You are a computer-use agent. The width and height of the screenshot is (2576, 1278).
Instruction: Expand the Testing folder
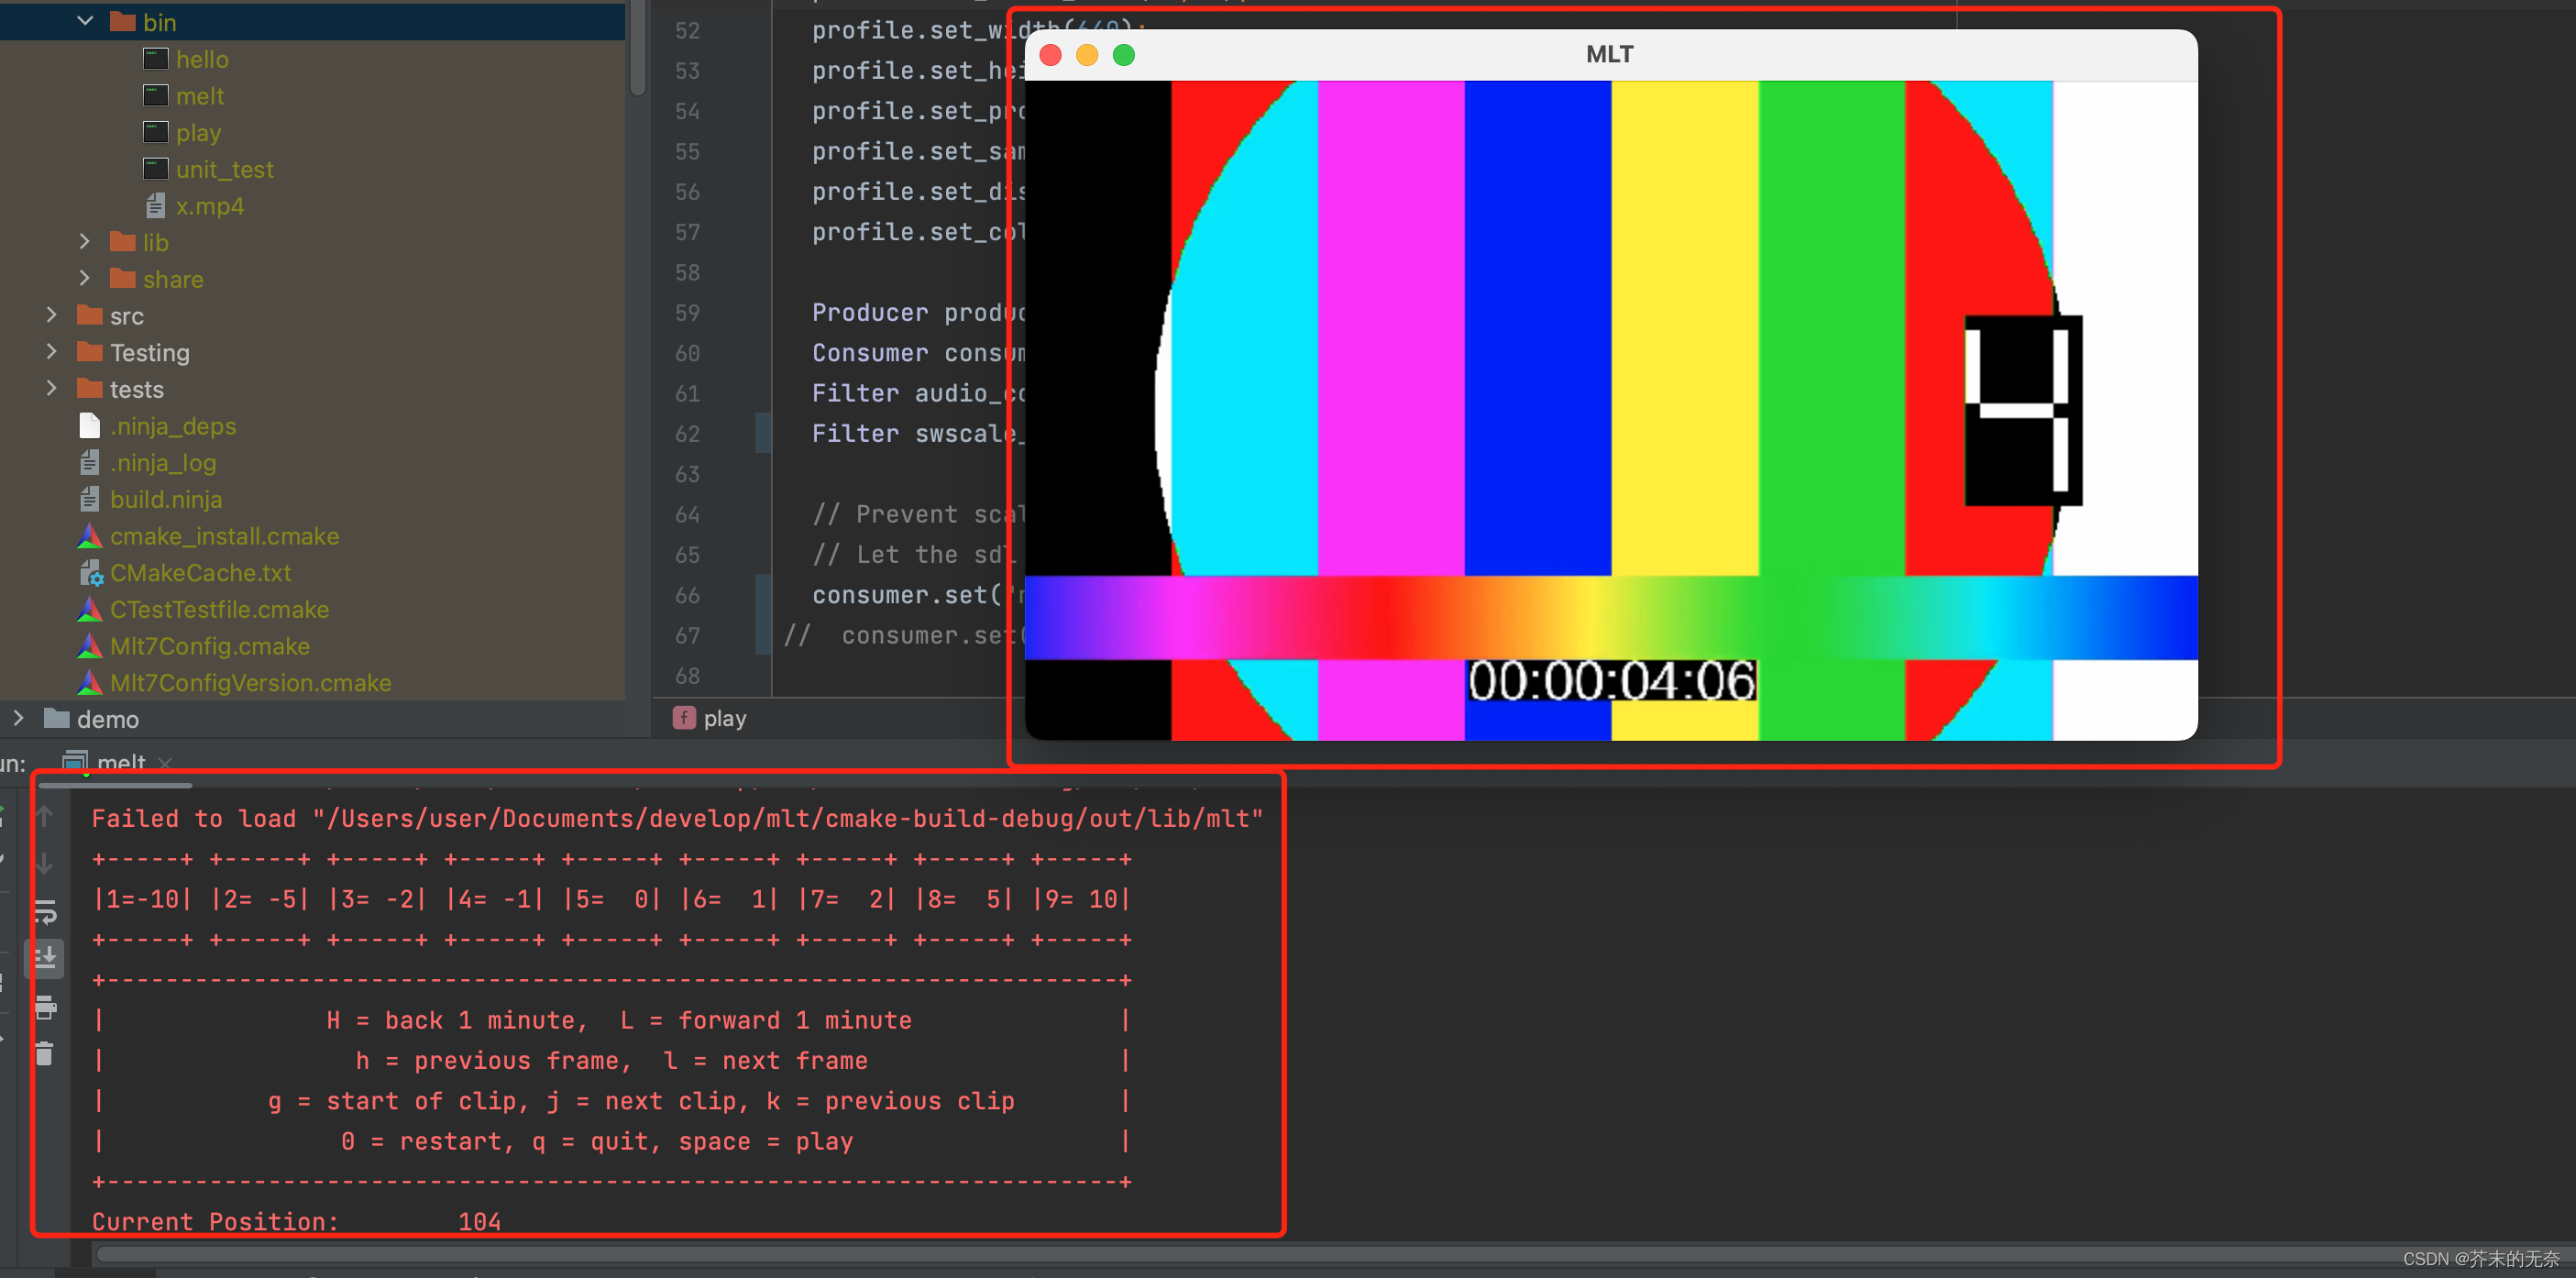[52, 352]
